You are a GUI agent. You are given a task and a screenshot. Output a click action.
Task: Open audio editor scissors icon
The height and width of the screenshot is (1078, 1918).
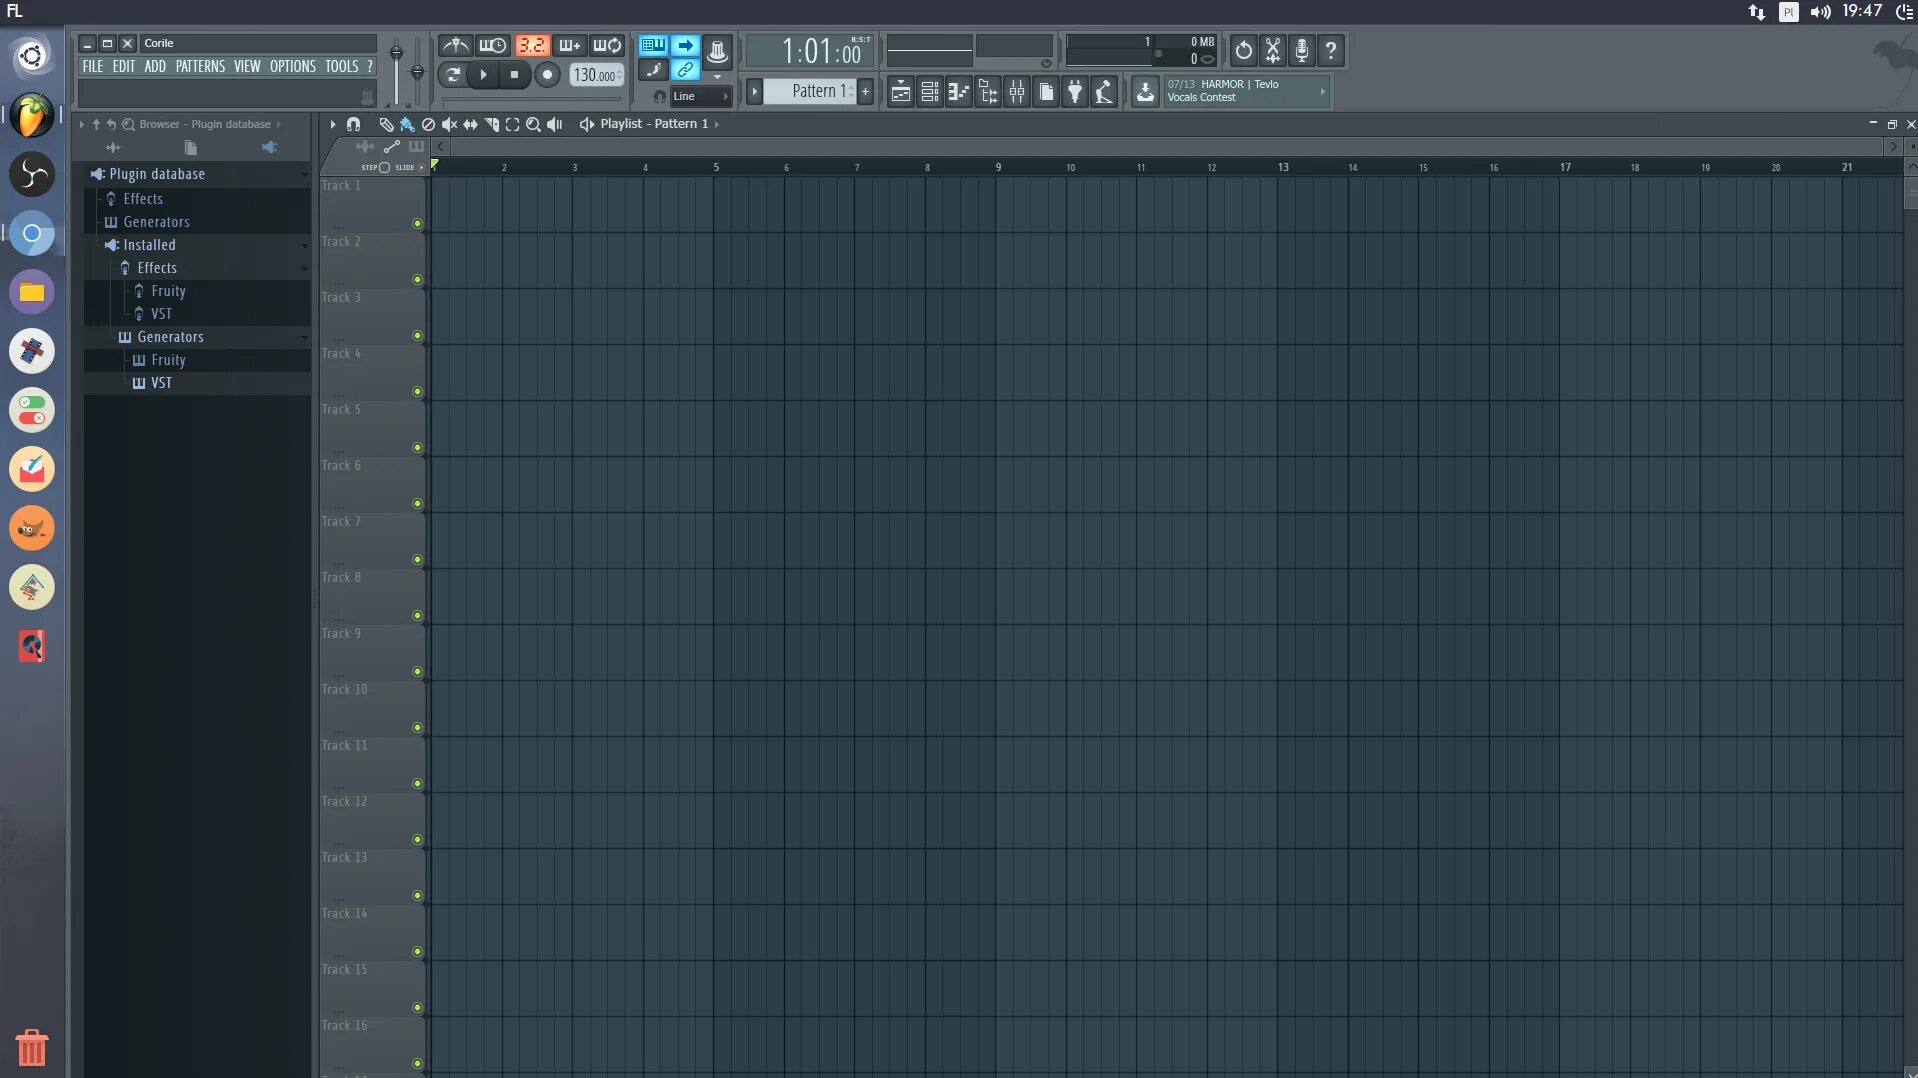(1273, 51)
